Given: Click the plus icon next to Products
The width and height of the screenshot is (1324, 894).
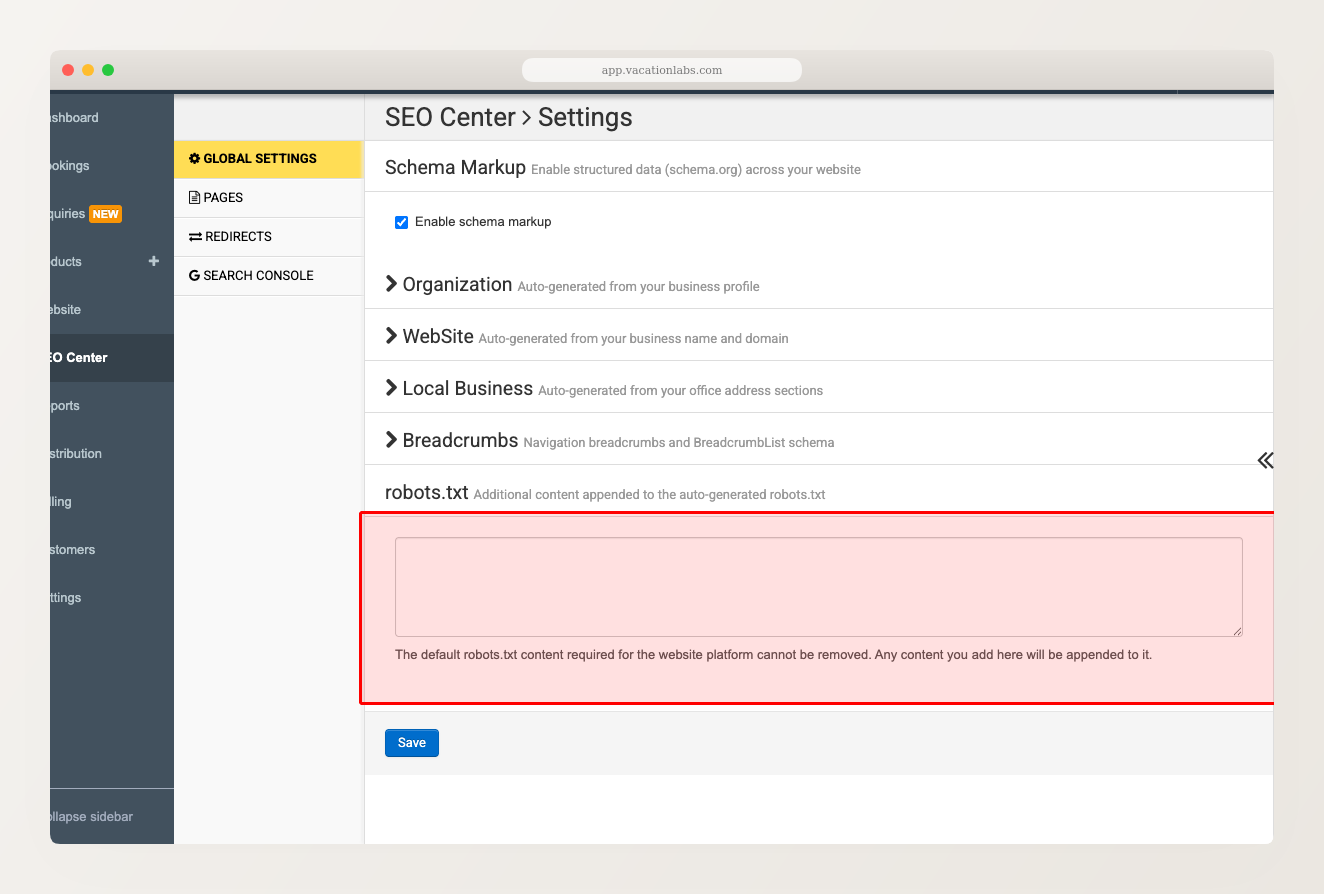Looking at the screenshot, I should (x=154, y=262).
